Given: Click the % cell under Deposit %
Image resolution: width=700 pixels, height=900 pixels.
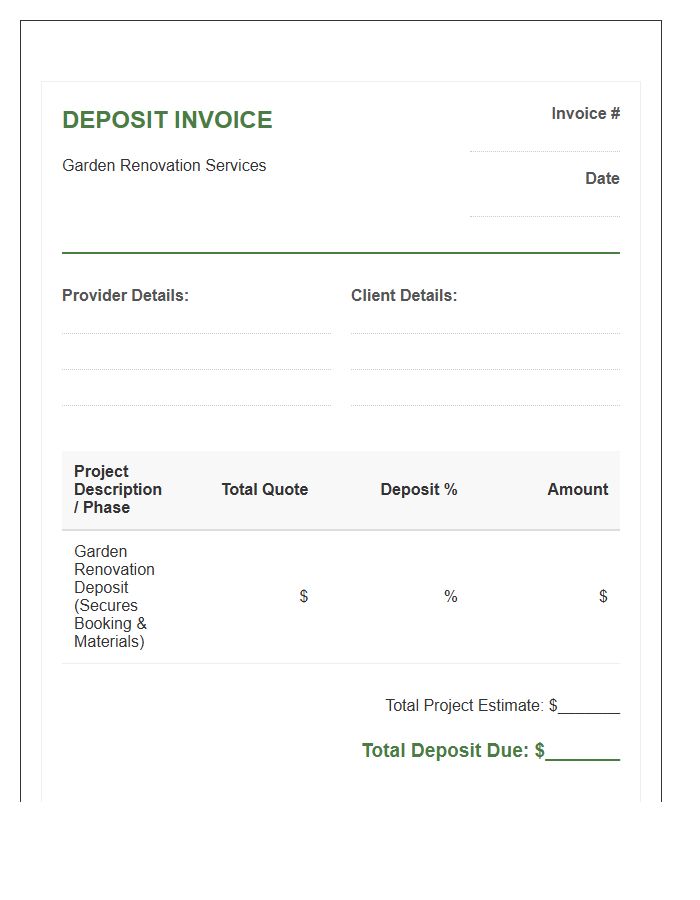Looking at the screenshot, I should tap(451, 596).
